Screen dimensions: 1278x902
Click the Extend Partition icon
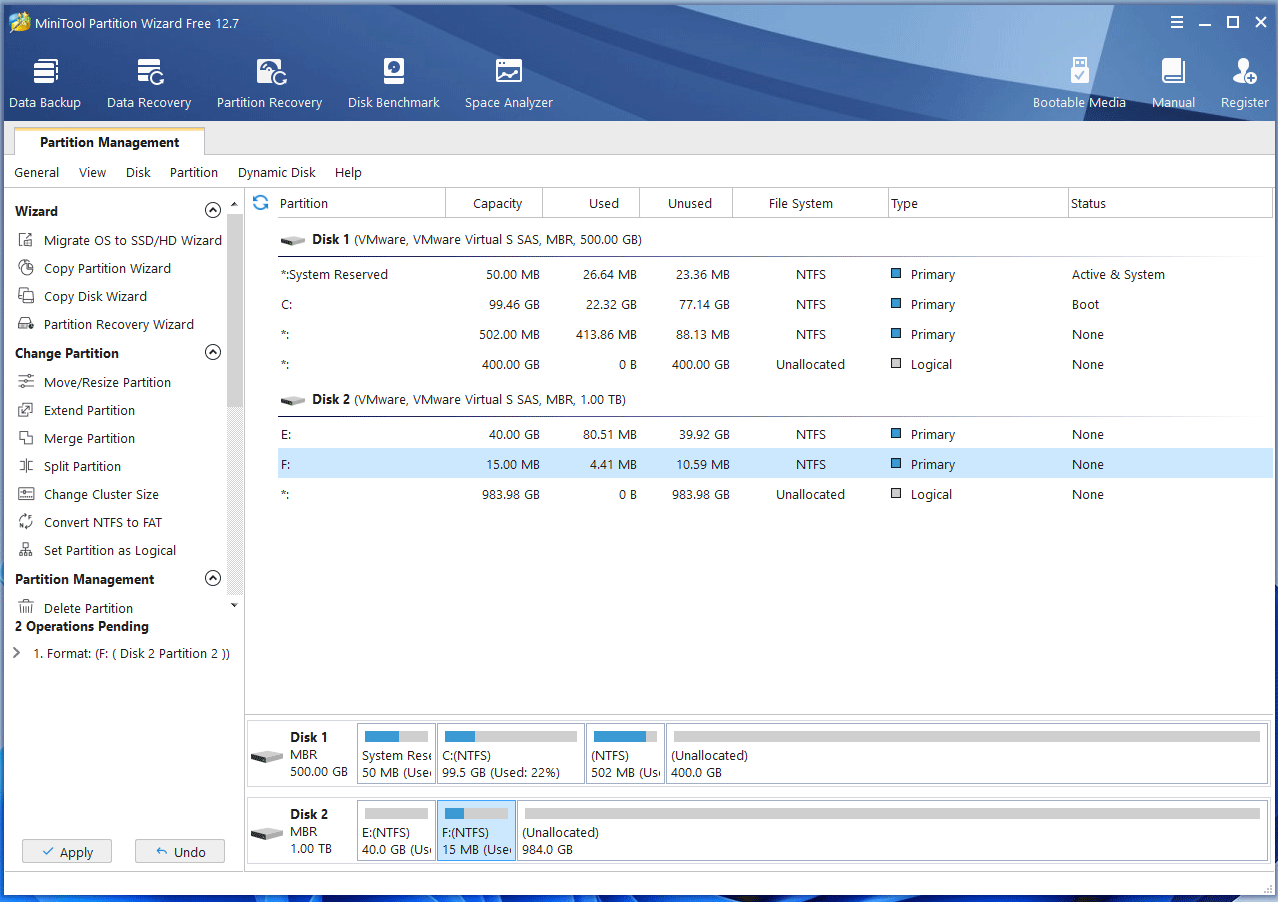(x=26, y=410)
